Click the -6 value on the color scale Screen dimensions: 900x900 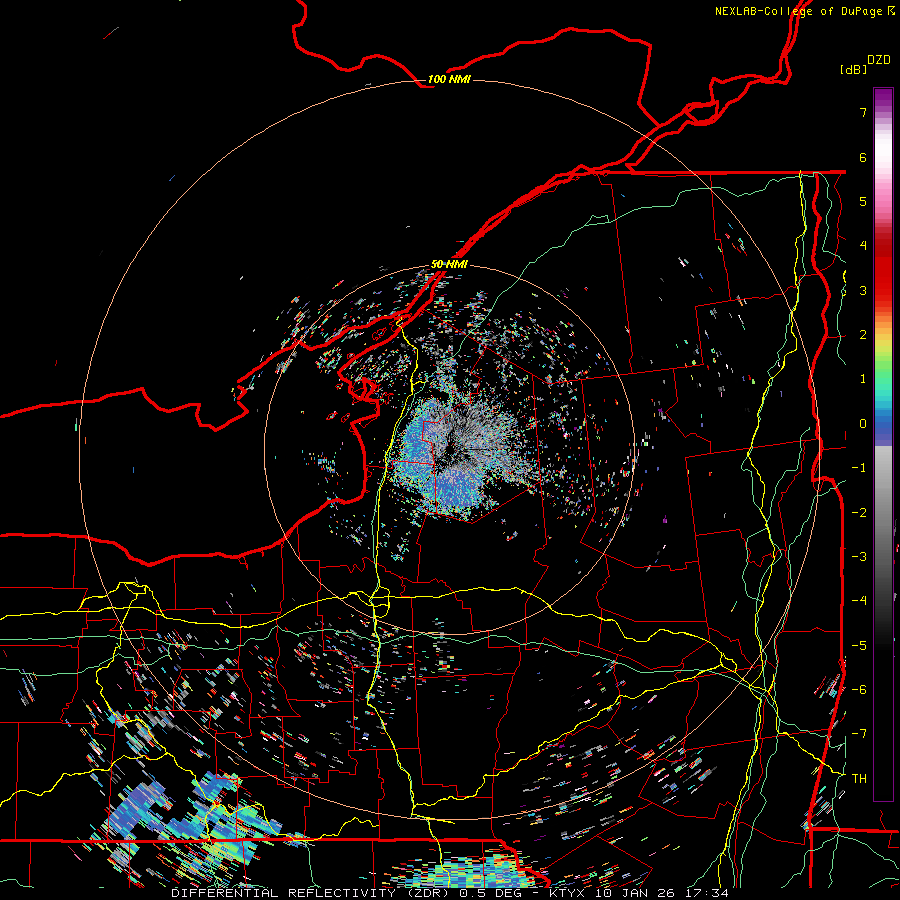[x=859, y=689]
